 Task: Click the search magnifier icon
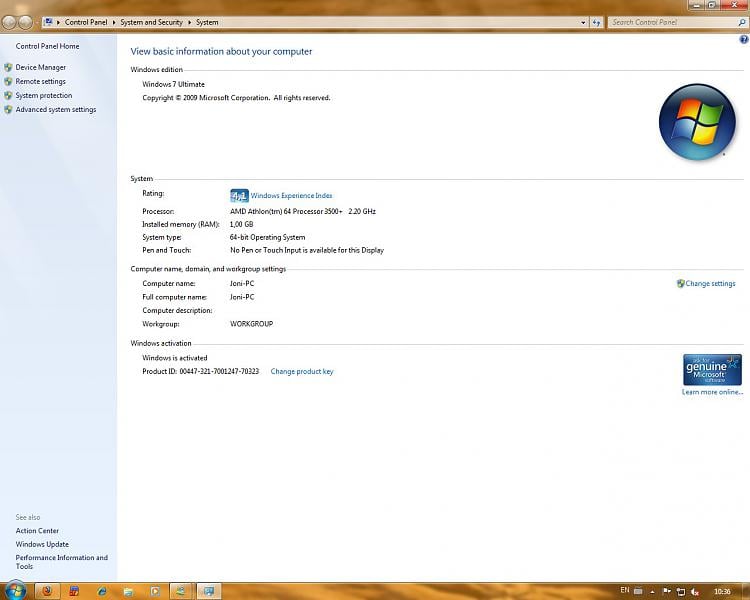click(742, 22)
